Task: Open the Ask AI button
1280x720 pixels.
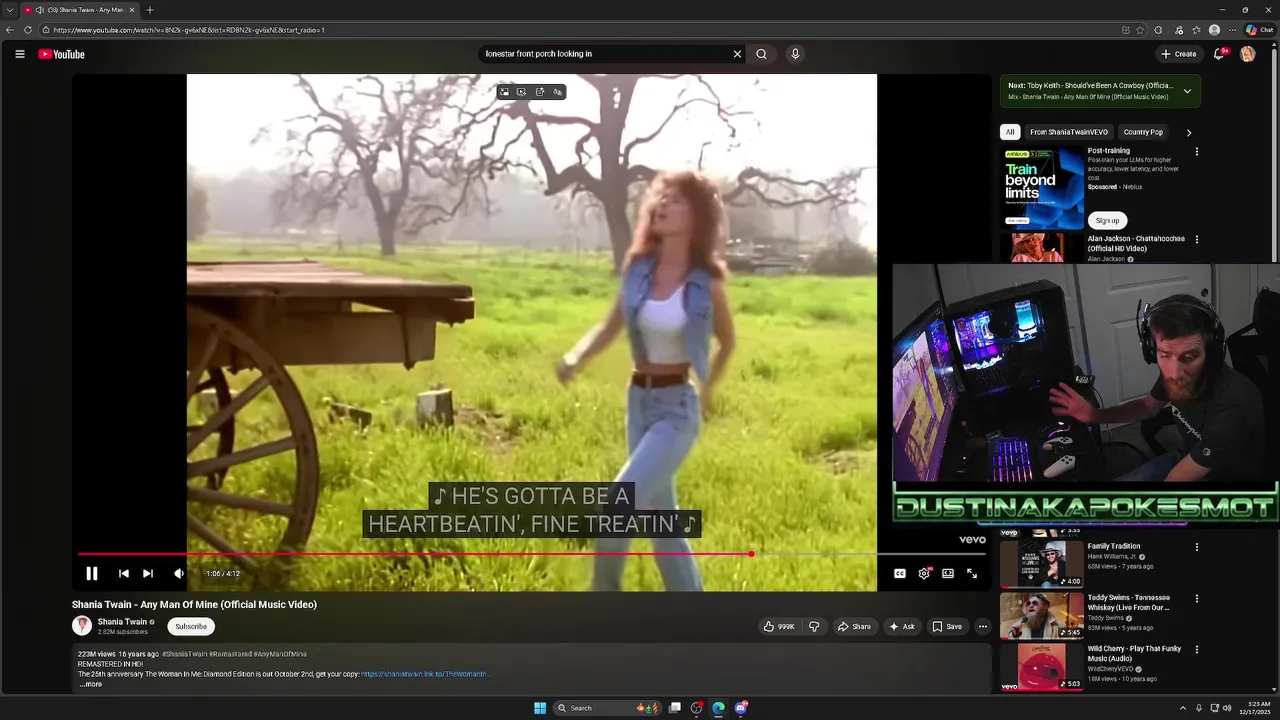Action: pyautogui.click(x=901, y=626)
